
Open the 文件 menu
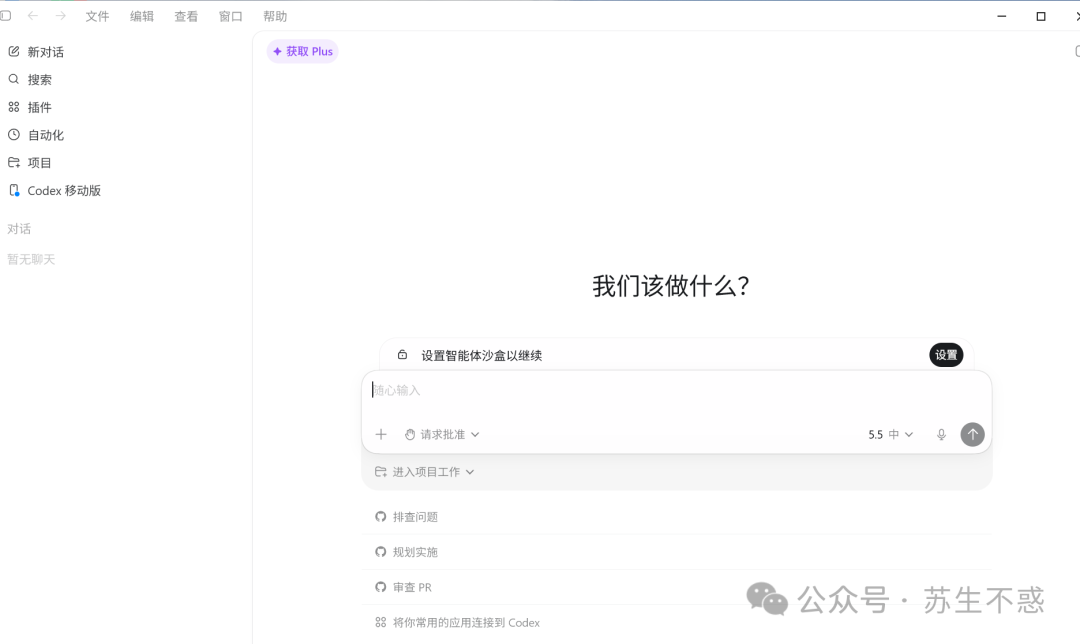(x=97, y=16)
